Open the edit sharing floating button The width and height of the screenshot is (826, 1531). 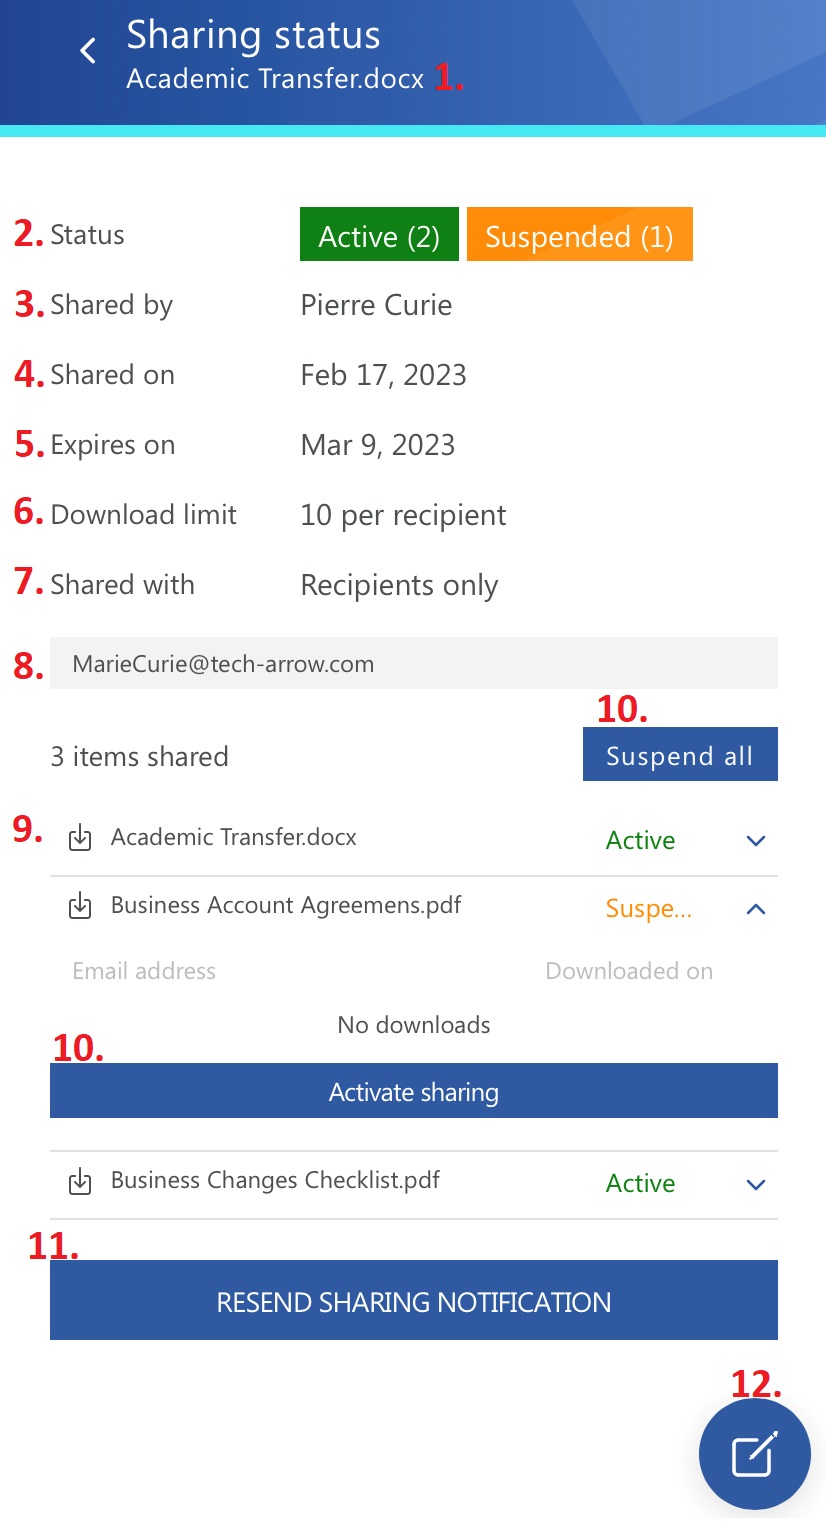tap(754, 1454)
